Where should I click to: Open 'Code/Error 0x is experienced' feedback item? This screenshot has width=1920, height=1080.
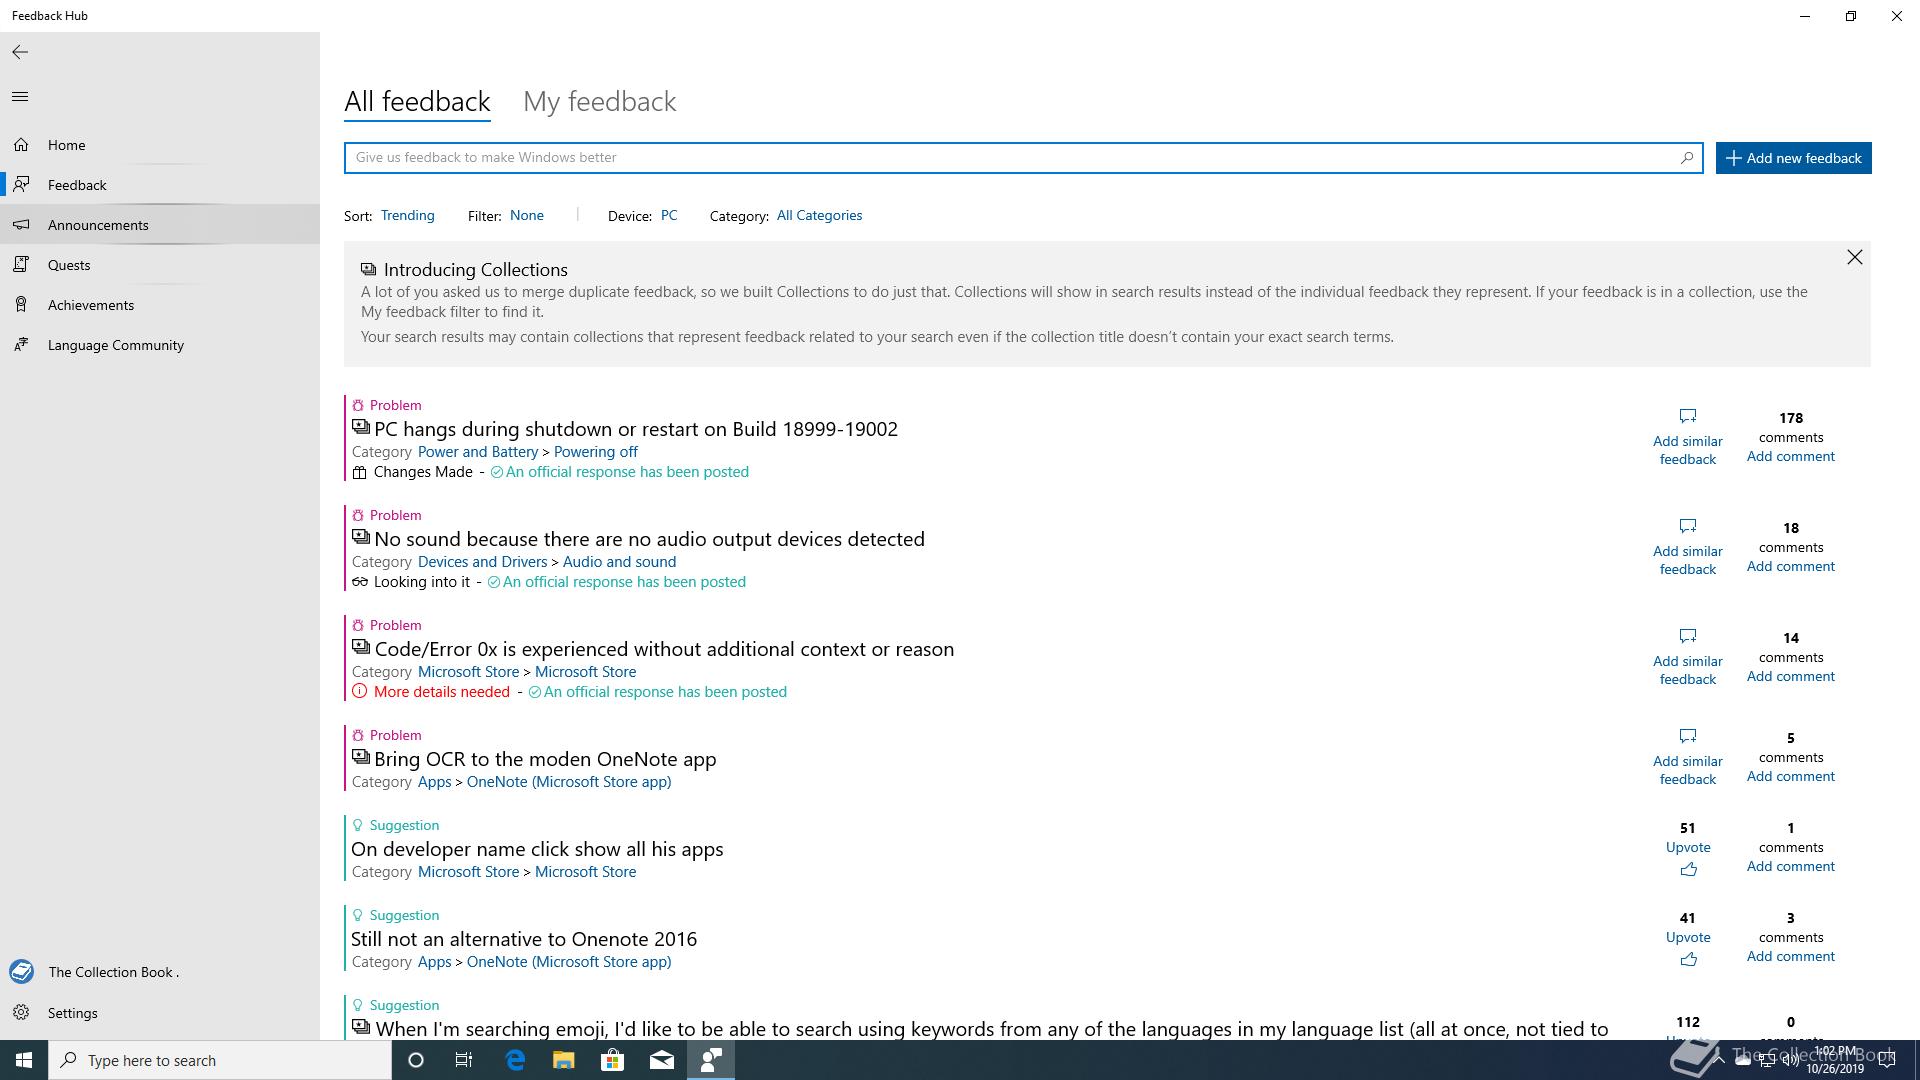pyautogui.click(x=664, y=649)
